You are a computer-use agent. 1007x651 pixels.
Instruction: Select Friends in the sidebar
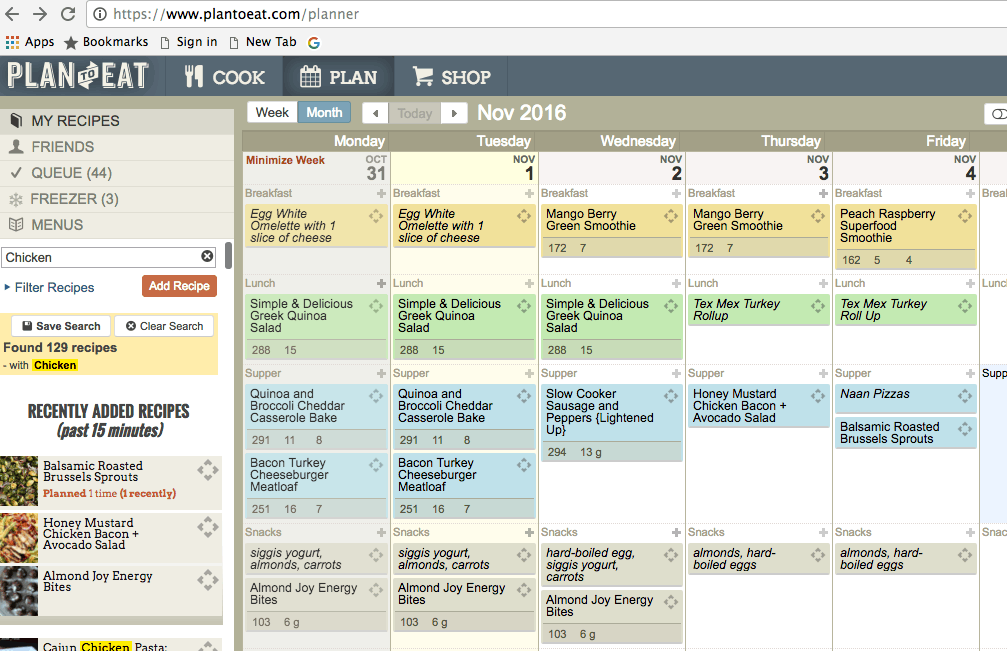point(117,147)
